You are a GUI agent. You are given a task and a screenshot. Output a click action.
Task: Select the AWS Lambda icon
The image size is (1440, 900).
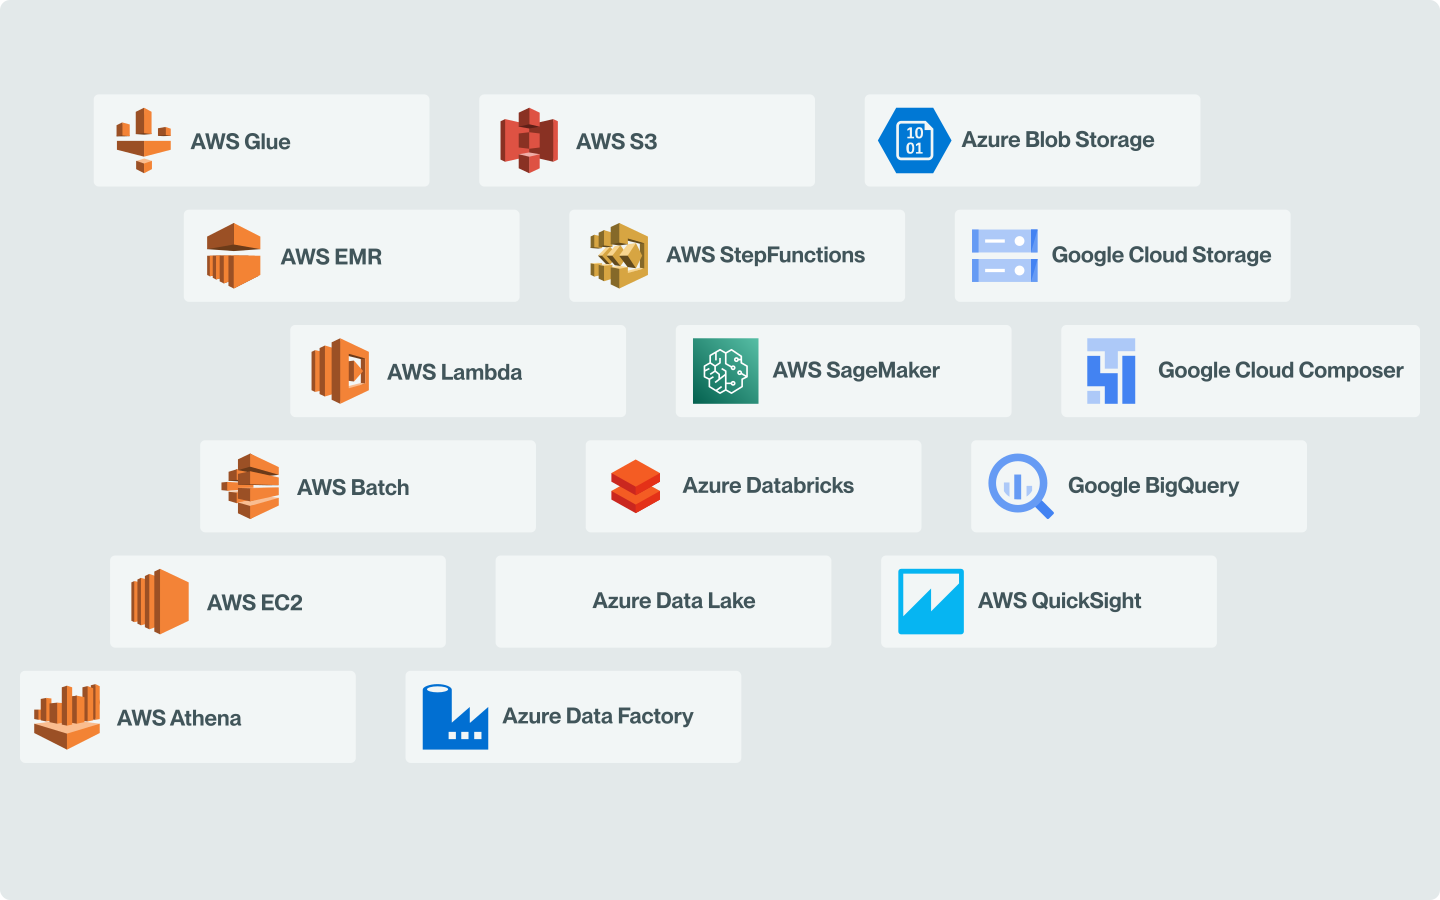pos(339,370)
